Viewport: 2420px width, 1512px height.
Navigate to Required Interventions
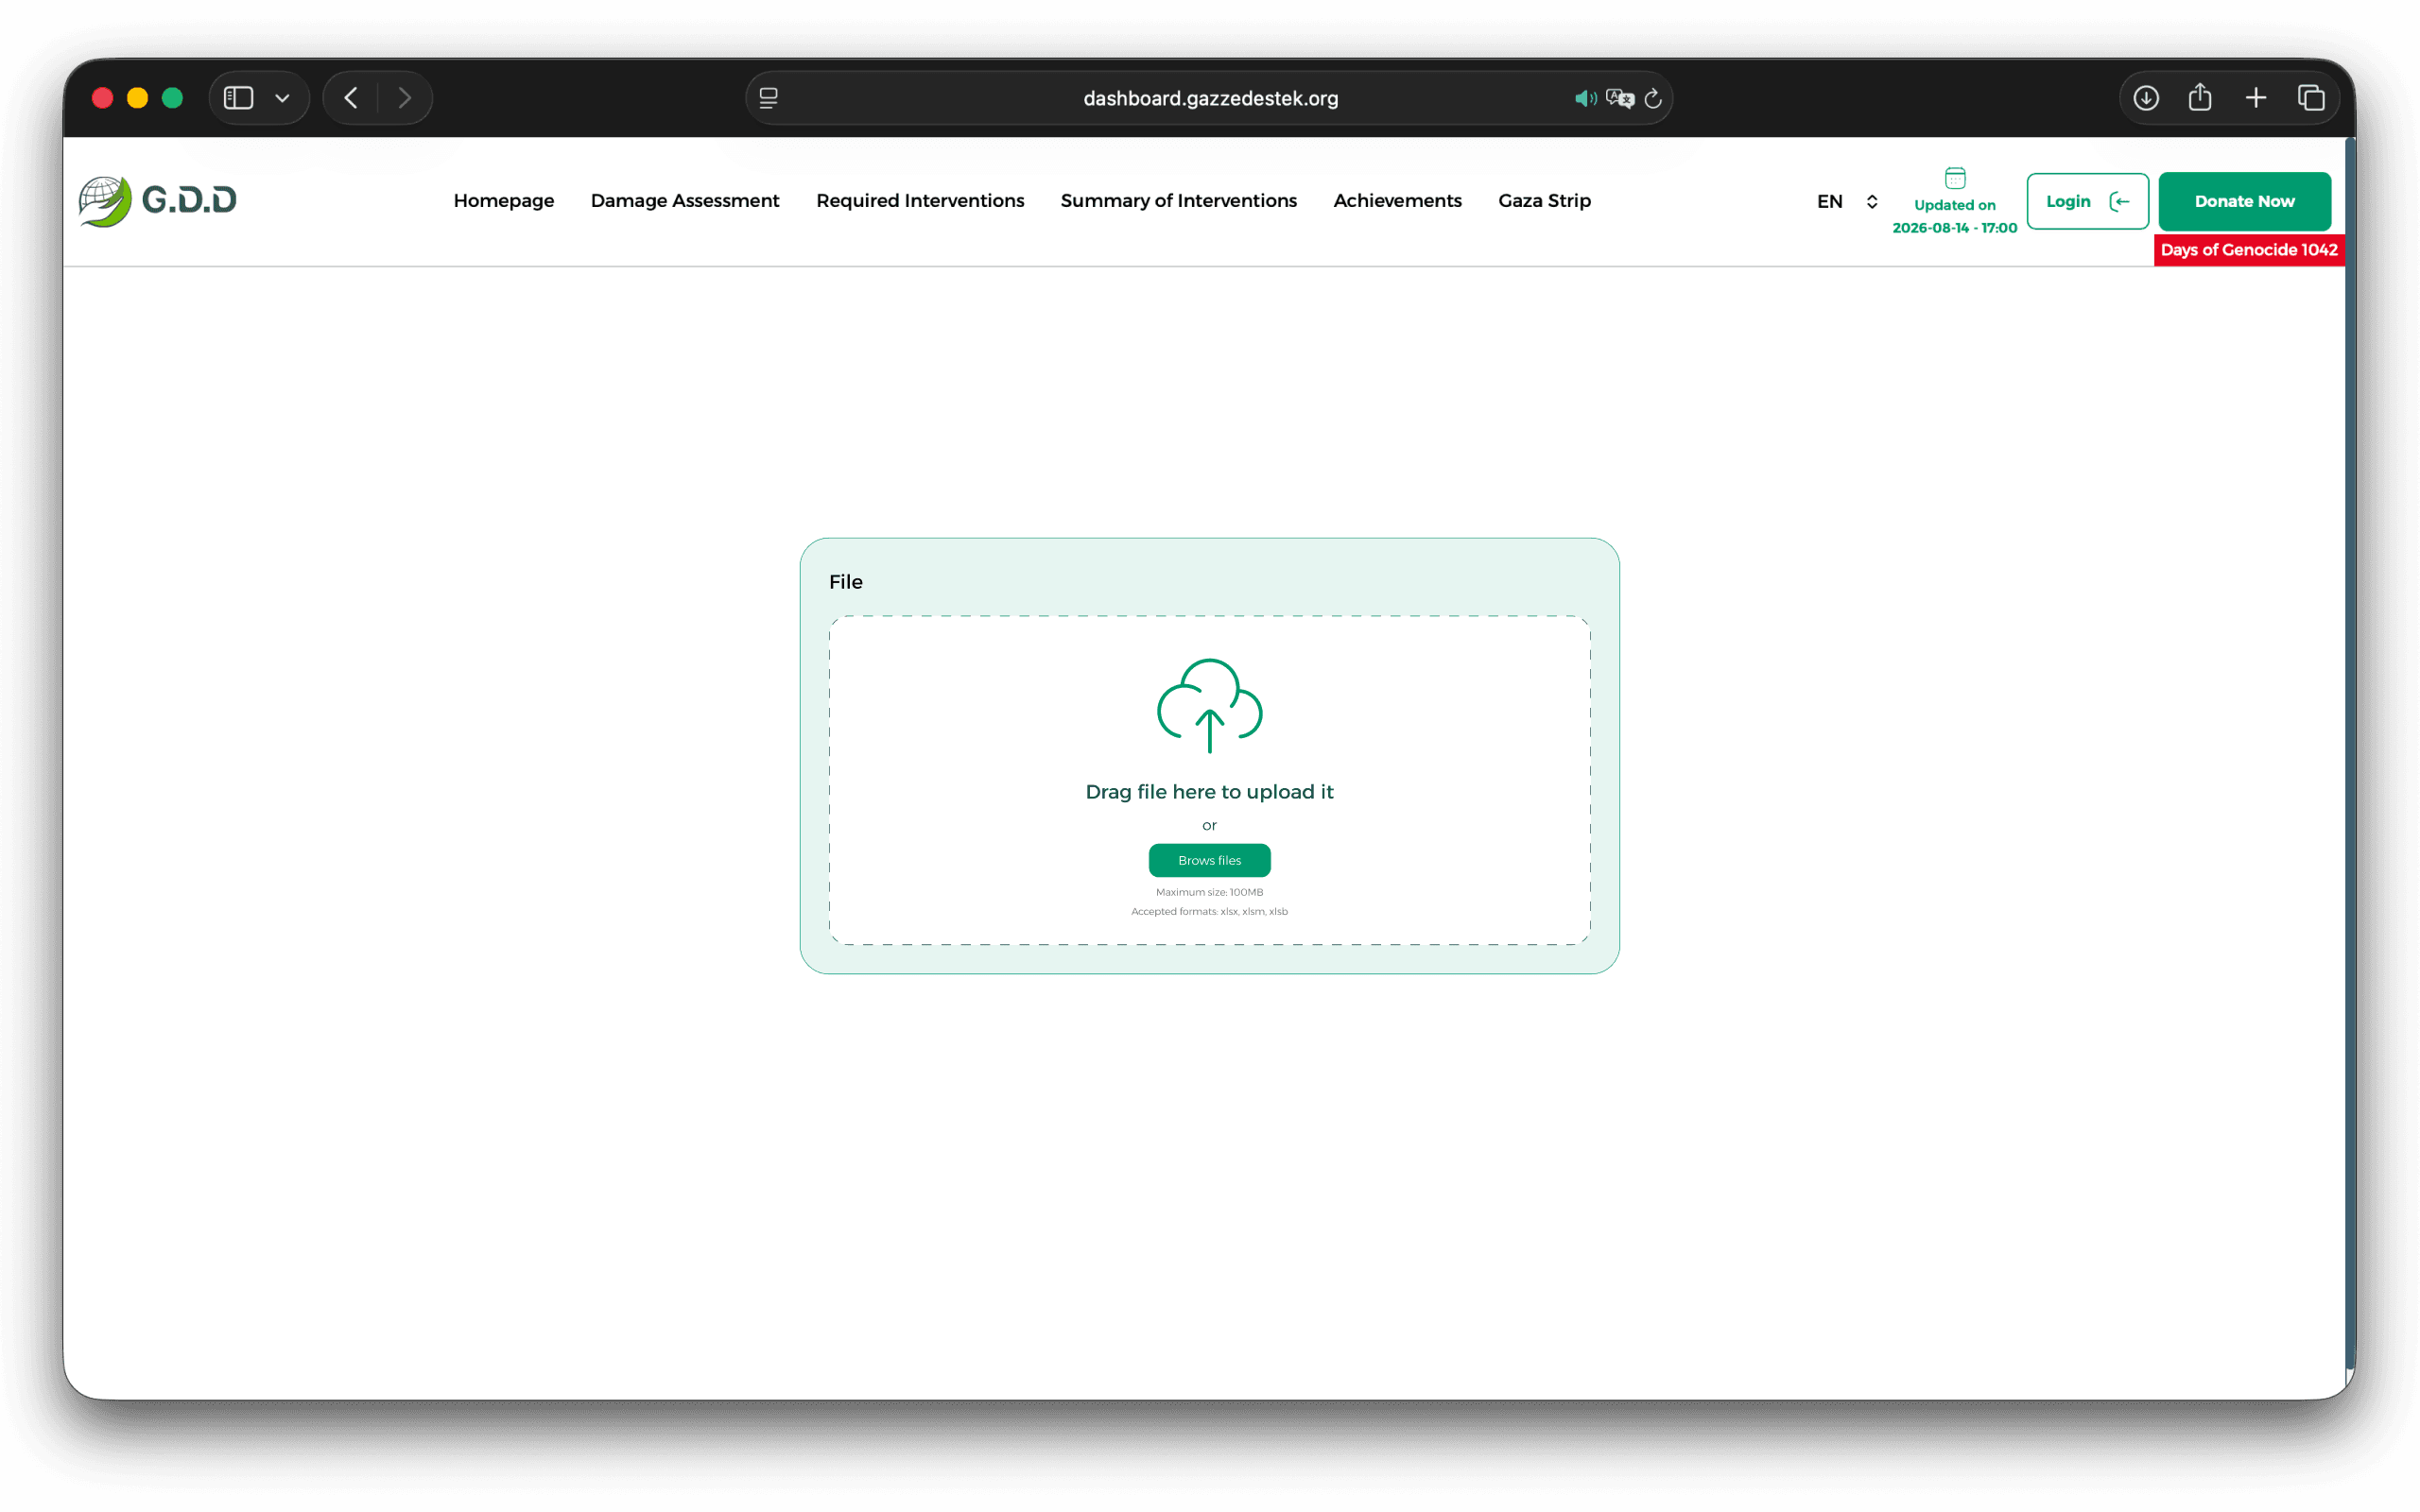click(x=920, y=201)
